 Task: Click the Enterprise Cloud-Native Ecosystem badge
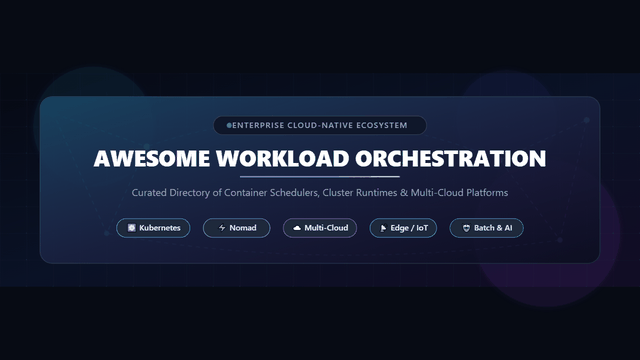[320, 125]
